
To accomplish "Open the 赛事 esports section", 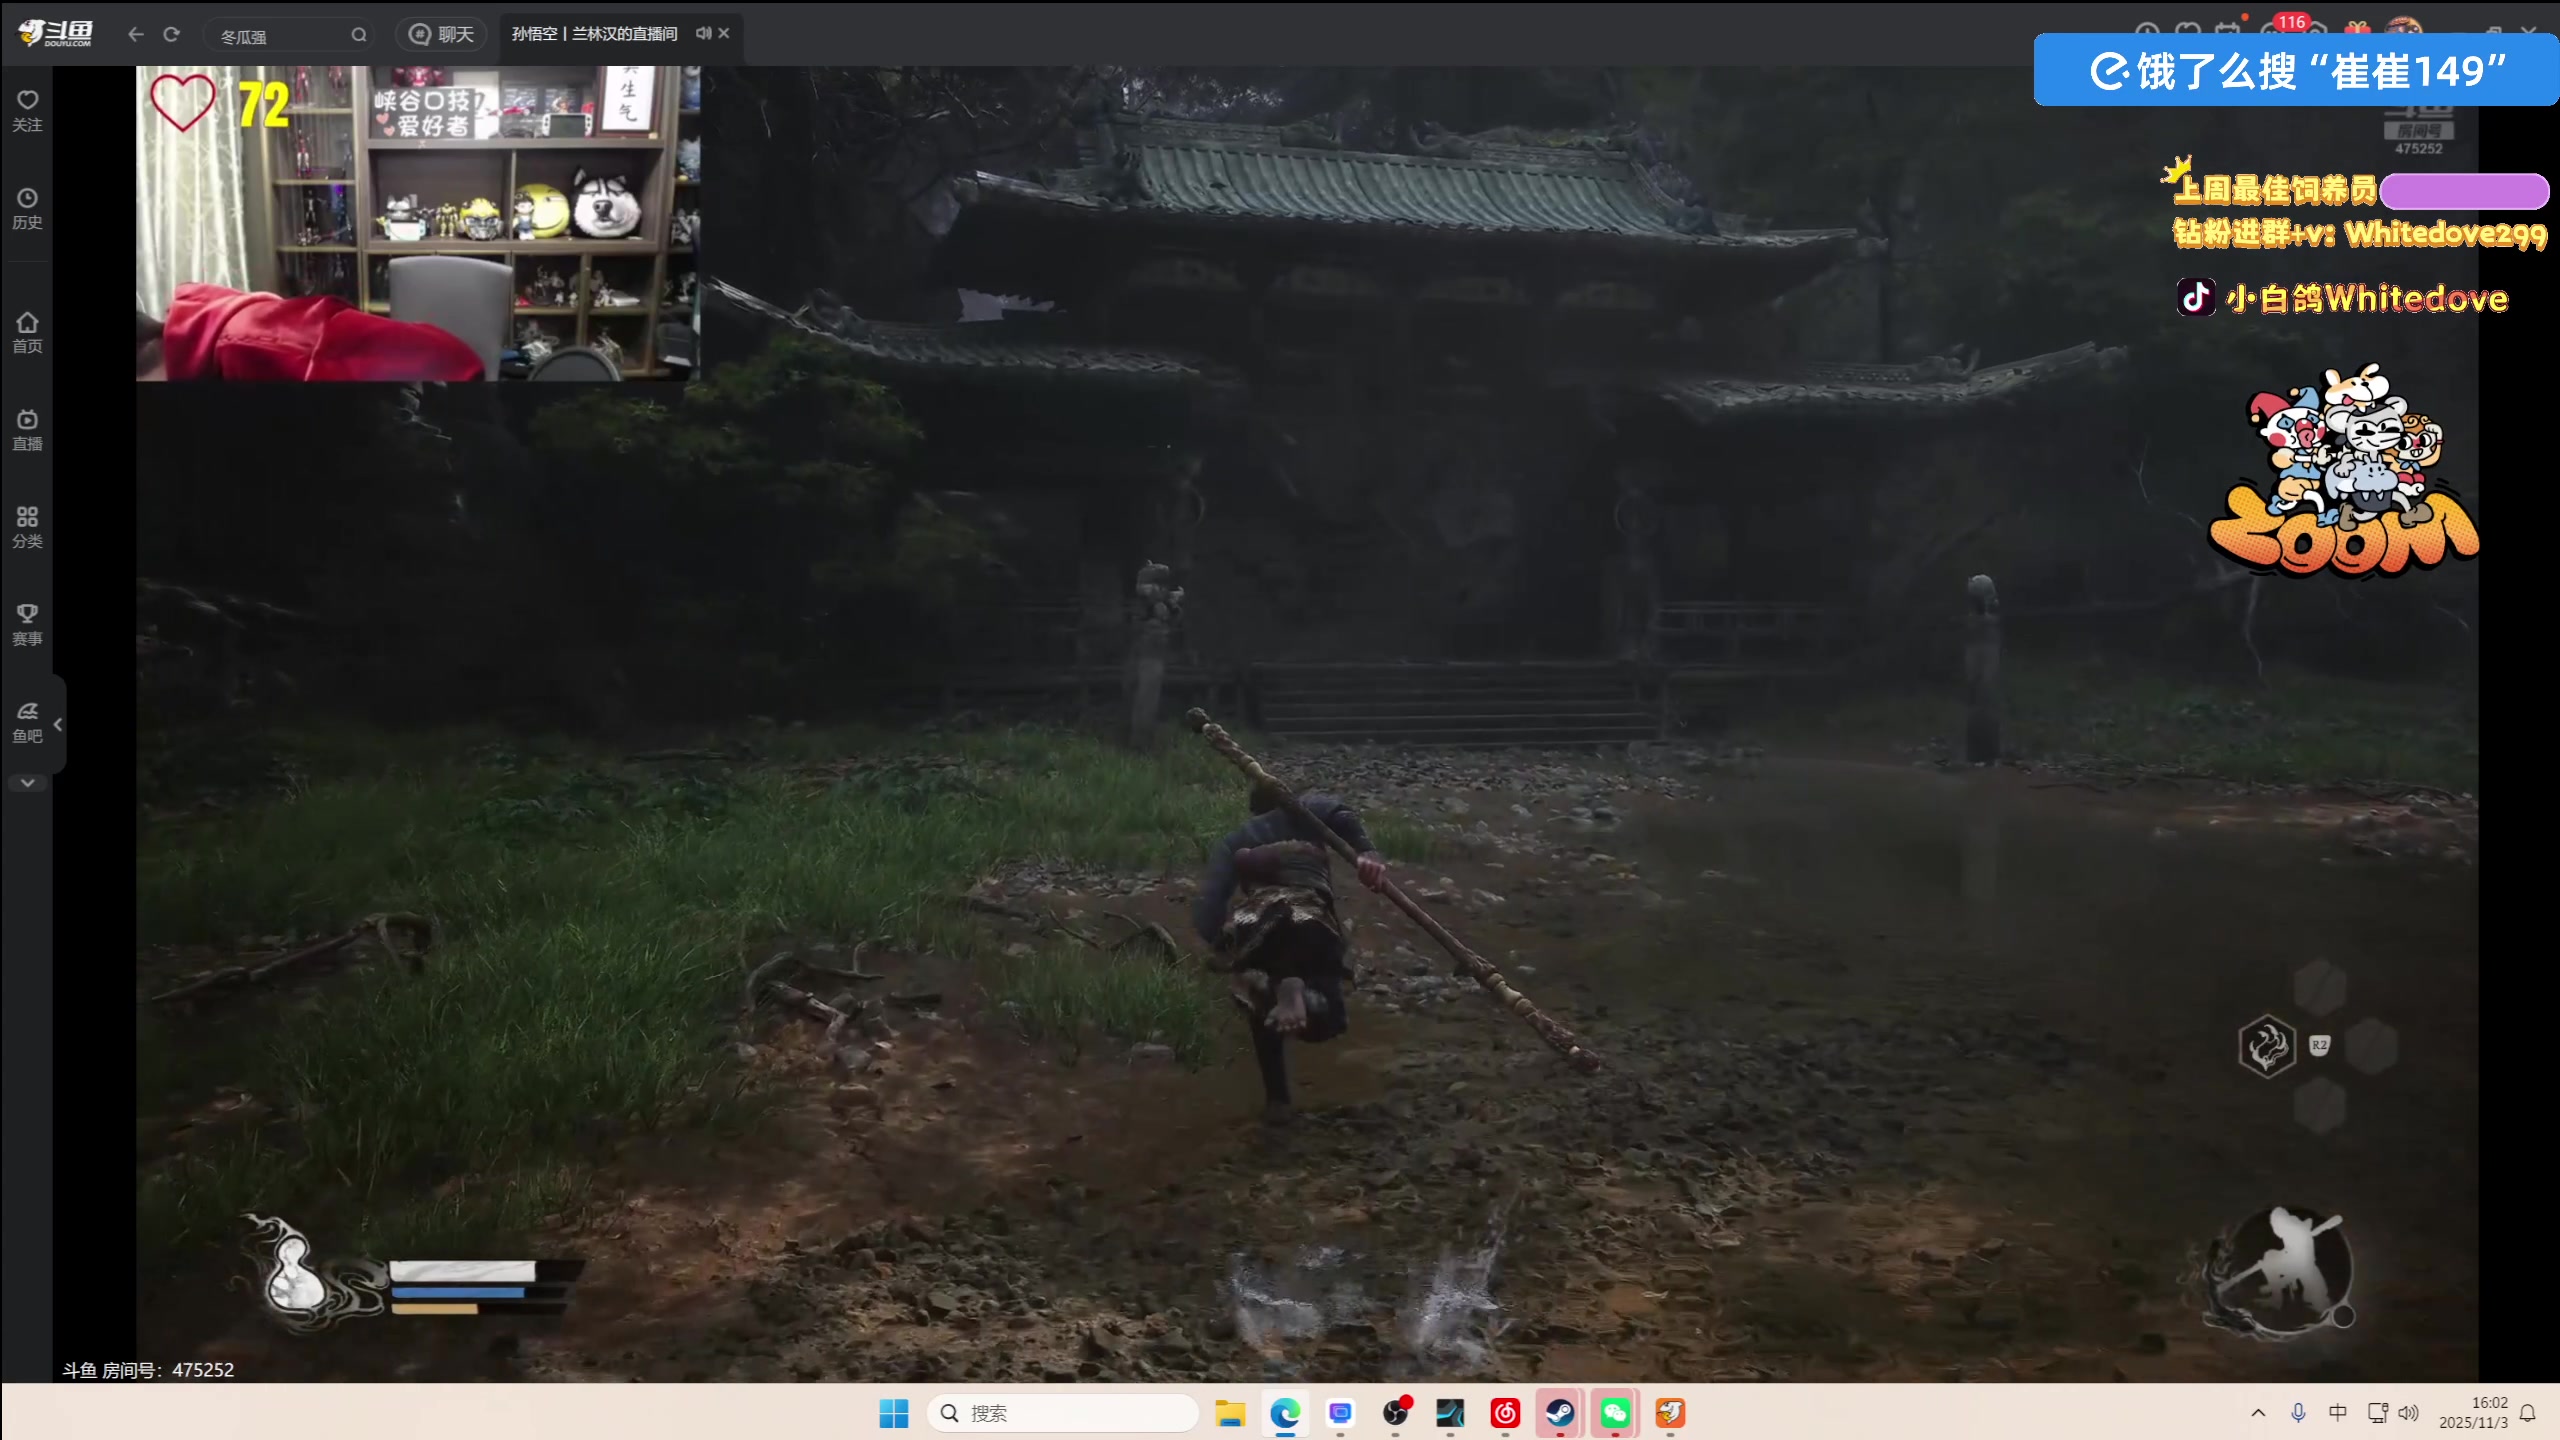I will pos(26,622).
